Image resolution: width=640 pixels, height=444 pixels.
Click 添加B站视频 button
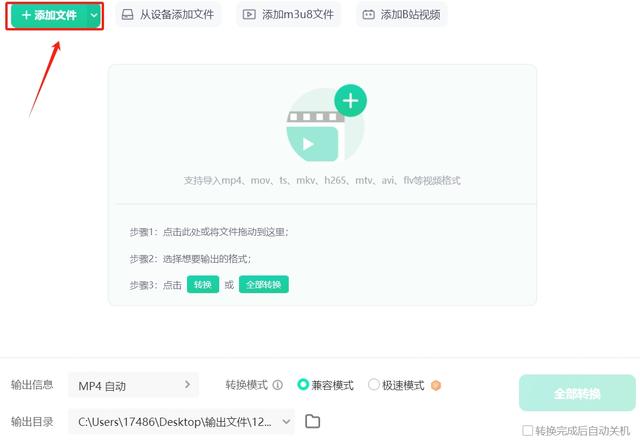402,15
